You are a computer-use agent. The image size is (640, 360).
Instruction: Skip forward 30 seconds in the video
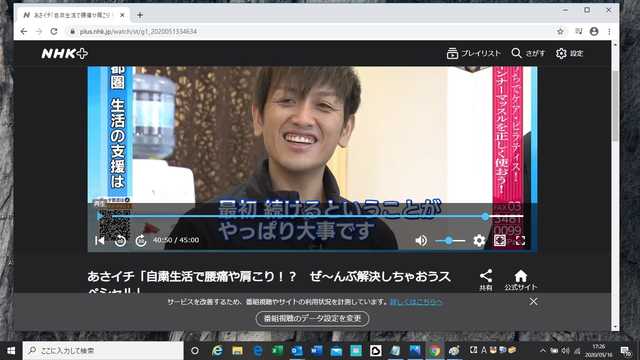tap(141, 240)
